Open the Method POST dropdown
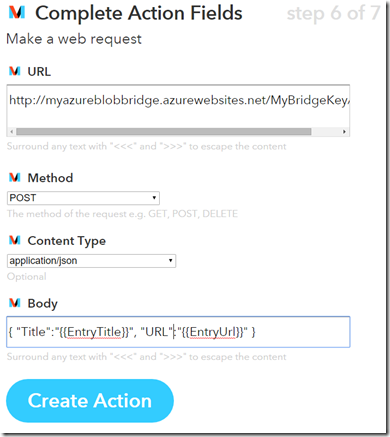 click(83, 198)
